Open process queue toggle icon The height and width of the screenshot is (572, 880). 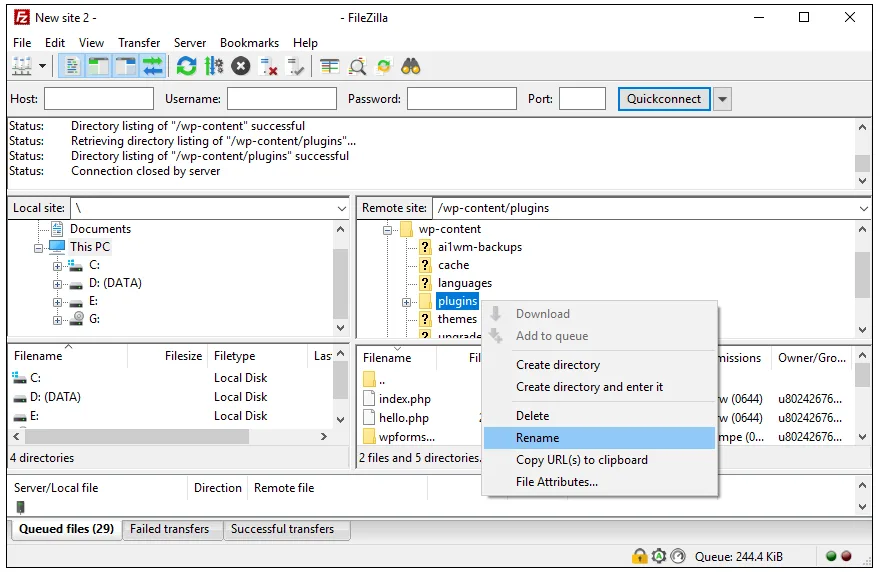213,66
